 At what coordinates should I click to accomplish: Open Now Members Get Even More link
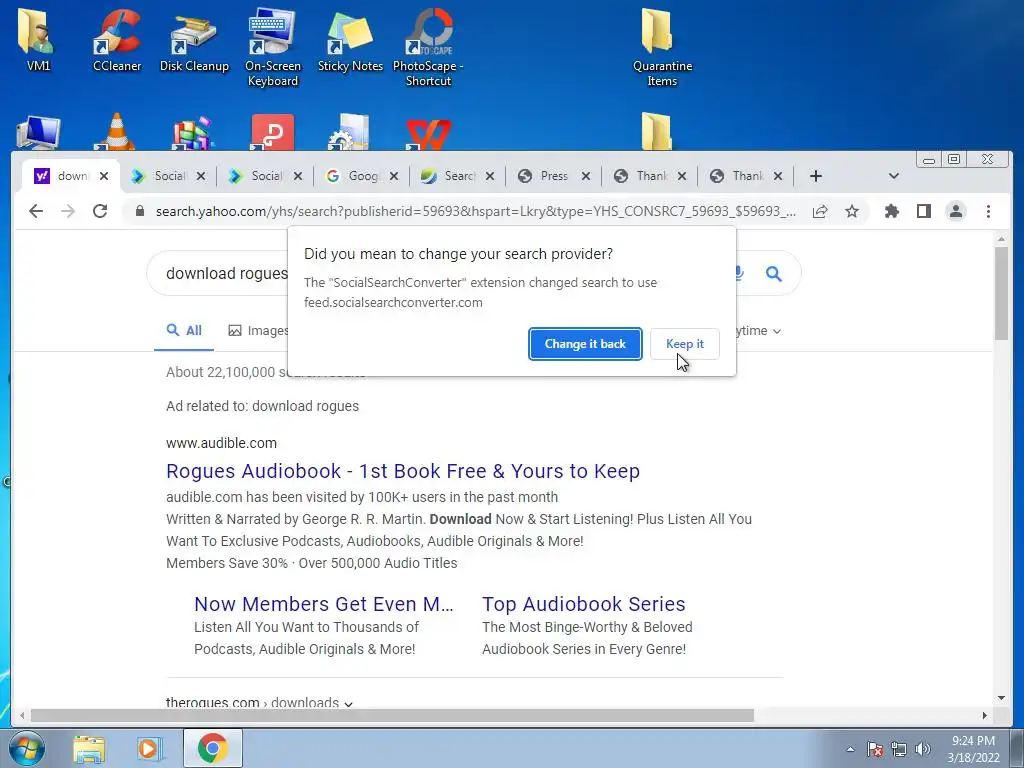tap(323, 604)
